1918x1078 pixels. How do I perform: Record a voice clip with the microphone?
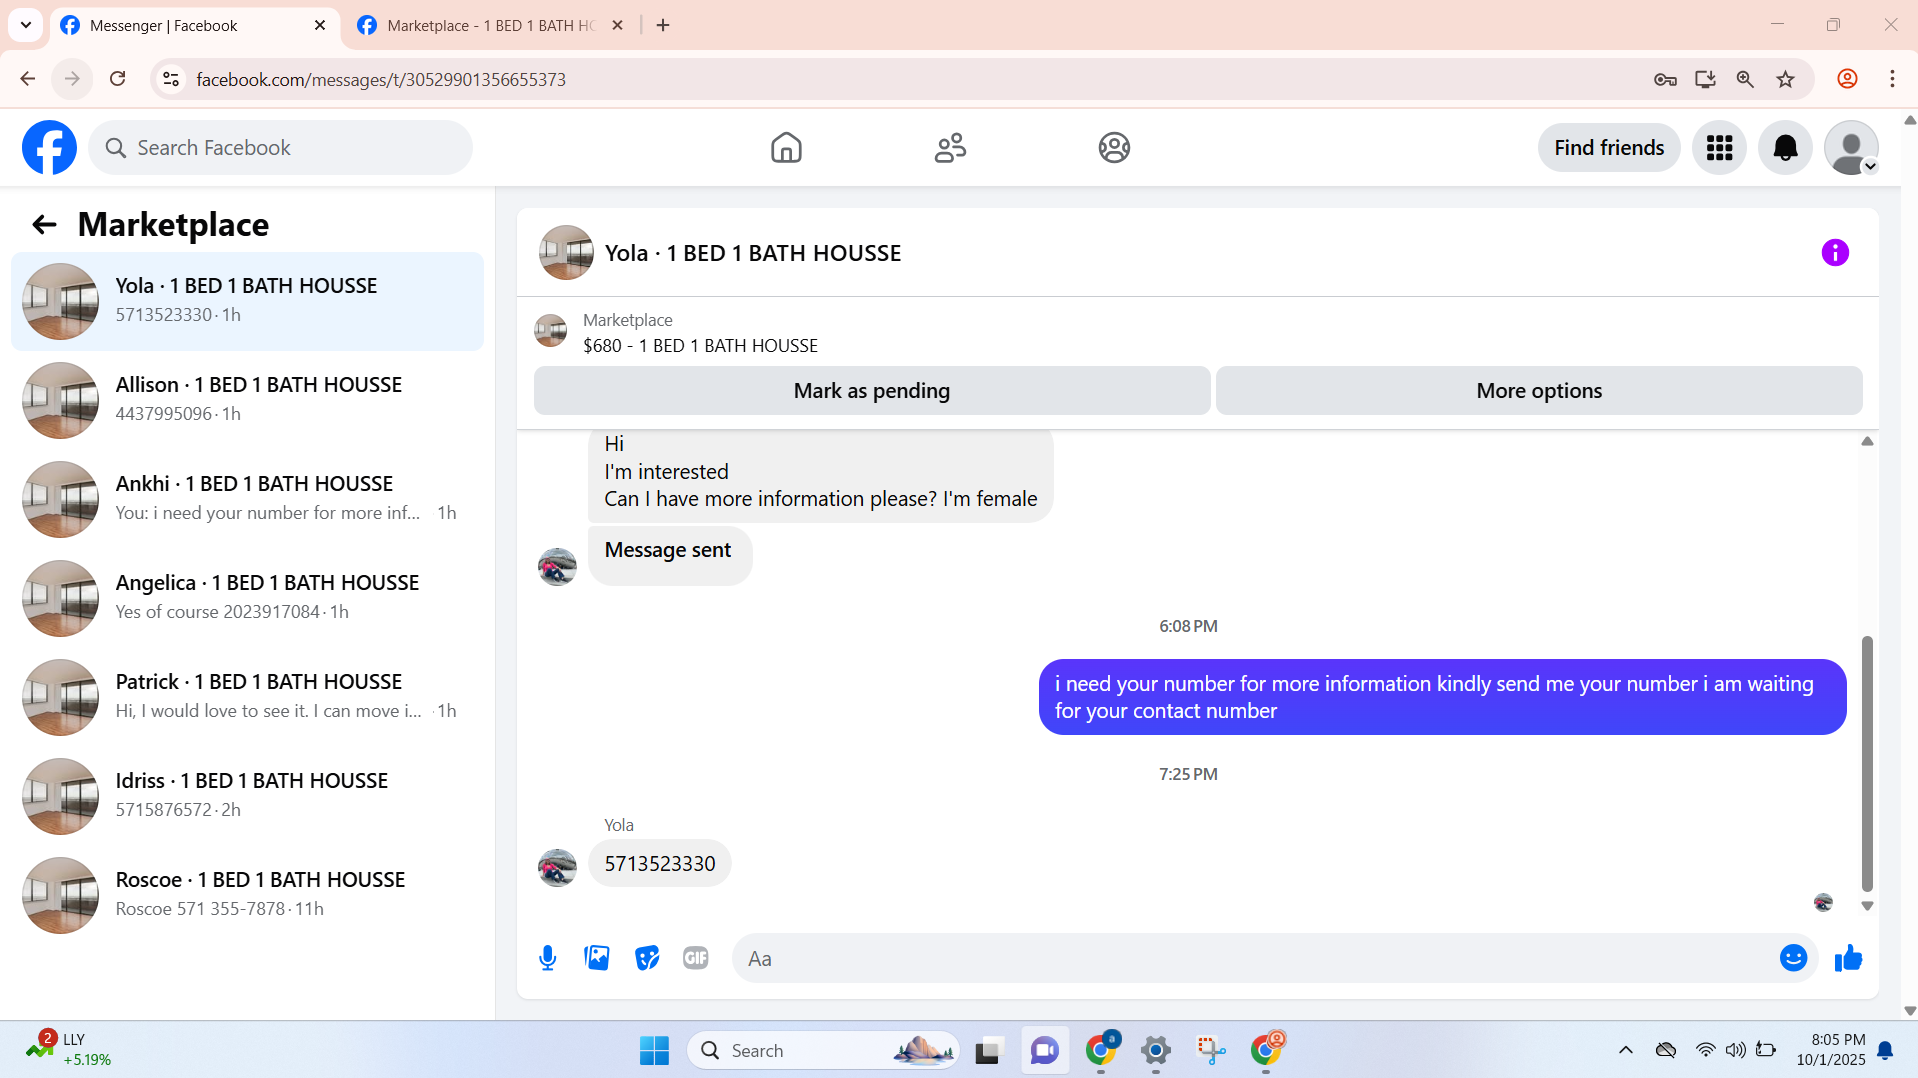(547, 958)
